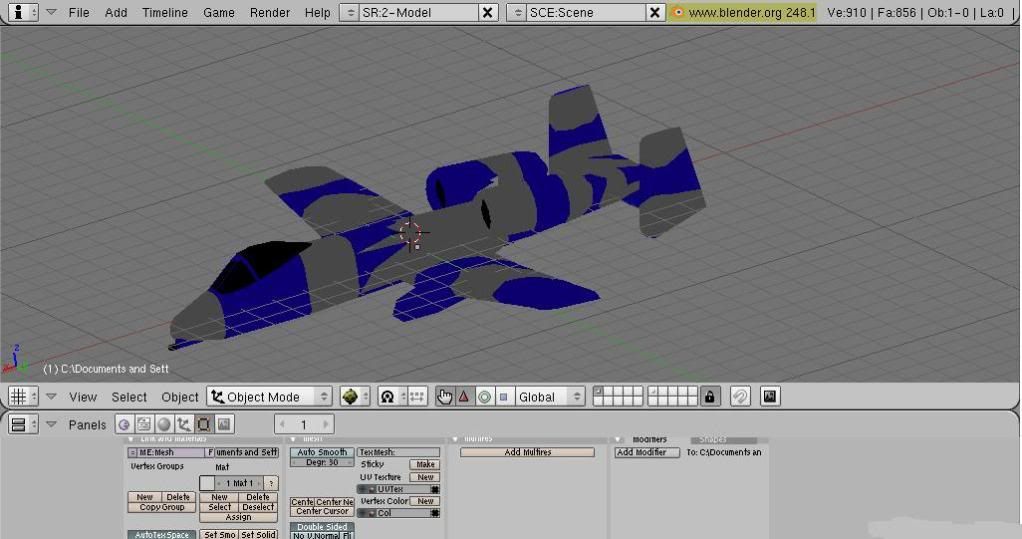The width and height of the screenshot is (1022, 539).
Task: Collapse the buttons window header arrow
Action: 51,424
